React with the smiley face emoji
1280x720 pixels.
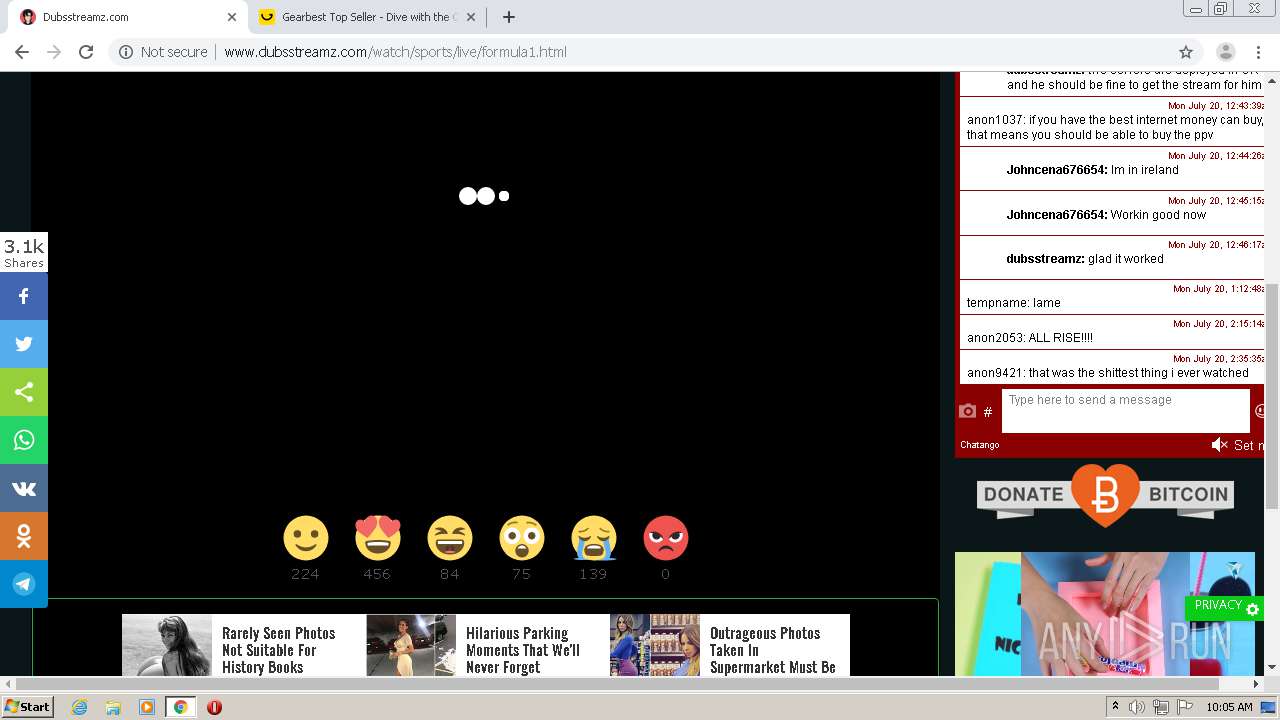[x=306, y=538]
